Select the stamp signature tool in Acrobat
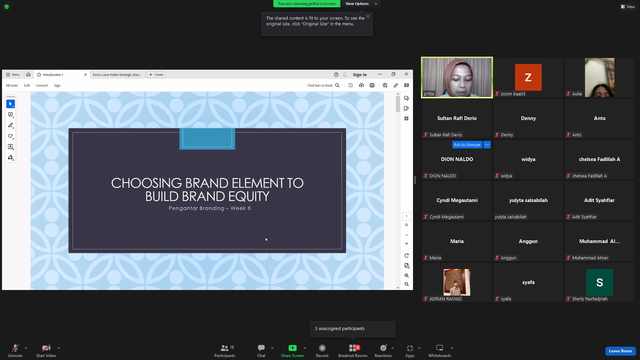This screenshot has width=640, height=360. pos(11,158)
